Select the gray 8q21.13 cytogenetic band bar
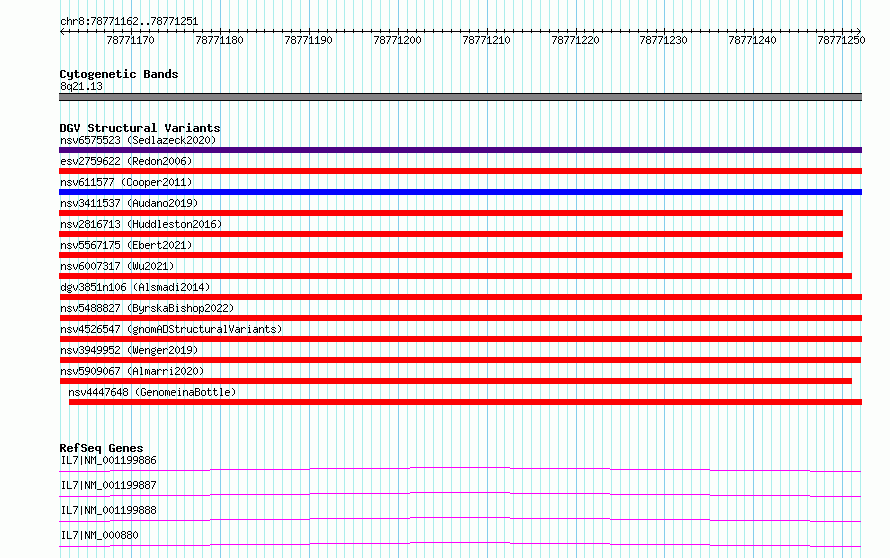The height and width of the screenshot is (558, 890). tap(460, 97)
